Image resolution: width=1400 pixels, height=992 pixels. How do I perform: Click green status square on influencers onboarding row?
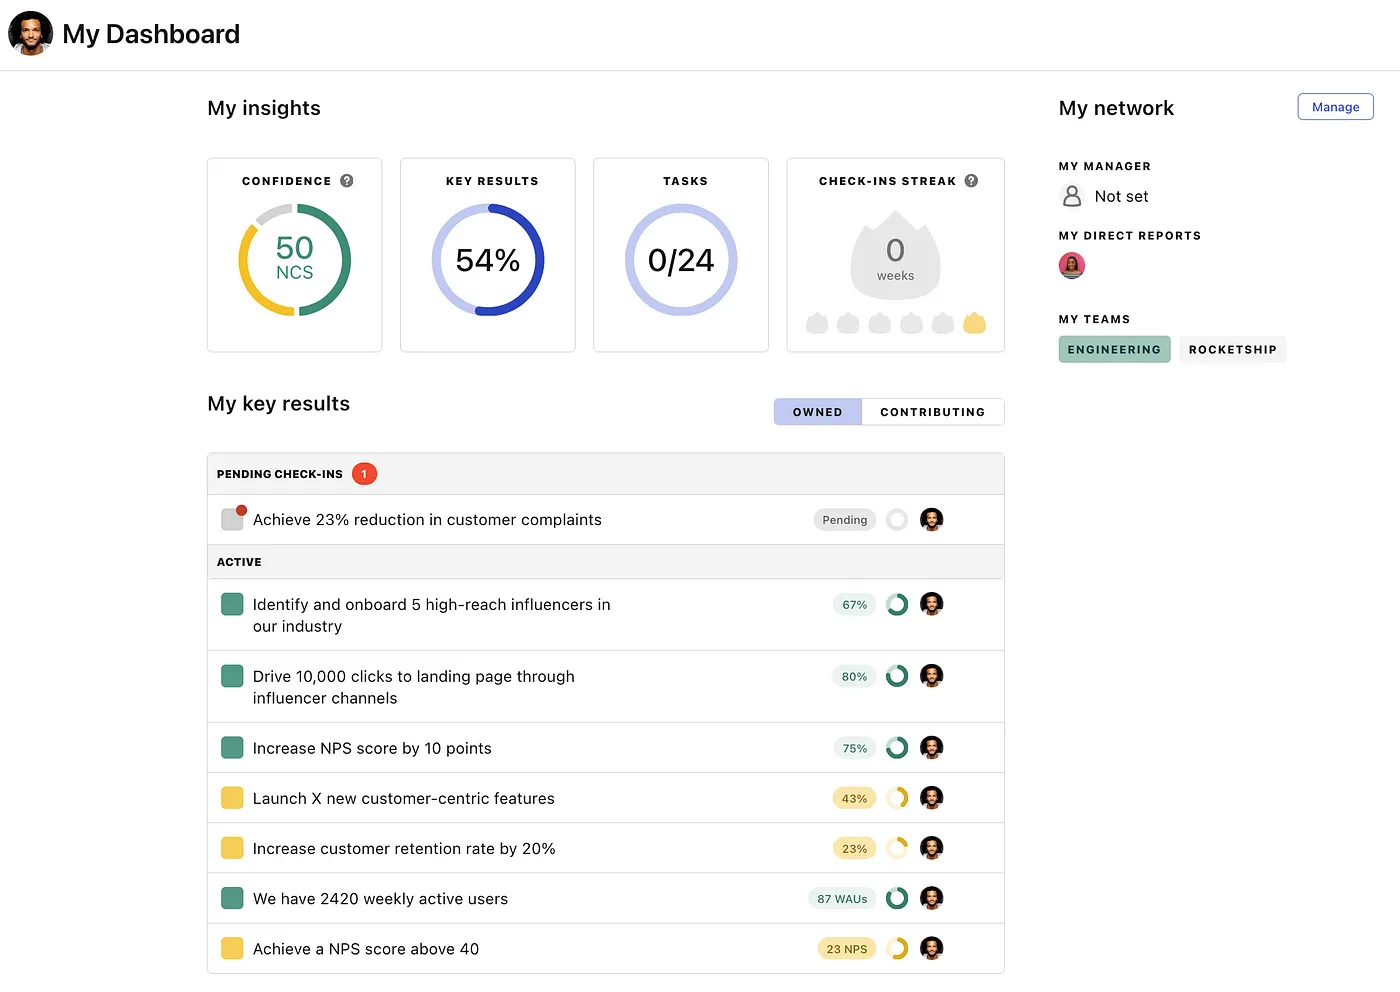pyautogui.click(x=232, y=604)
